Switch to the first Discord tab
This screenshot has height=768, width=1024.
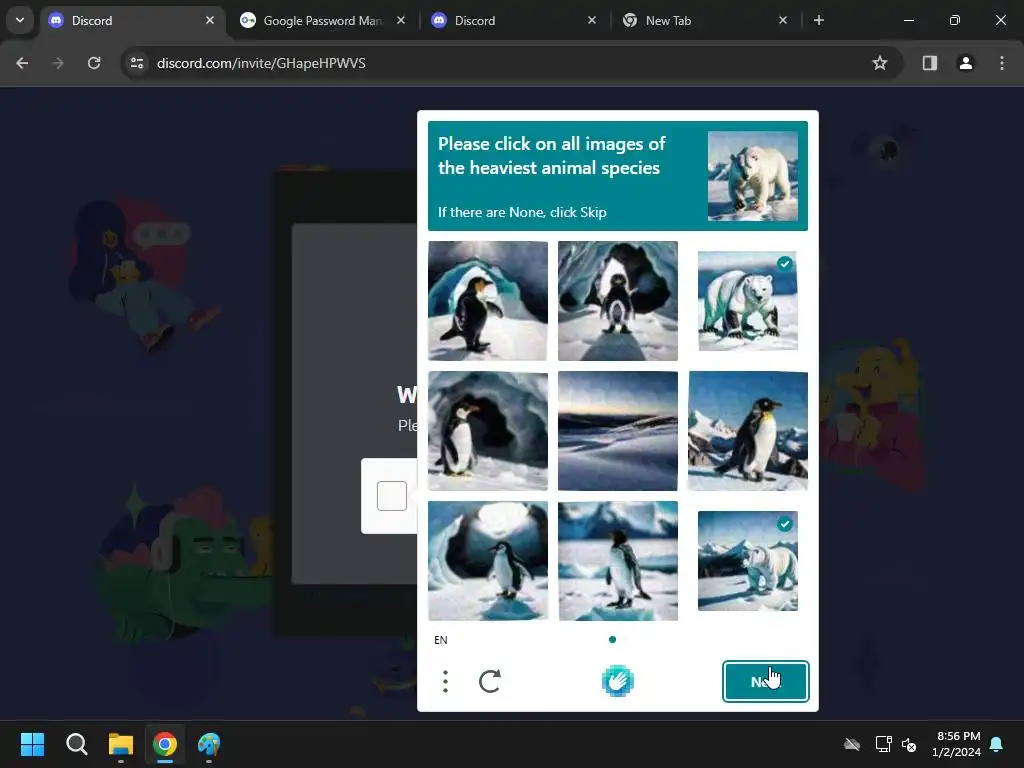(x=131, y=21)
